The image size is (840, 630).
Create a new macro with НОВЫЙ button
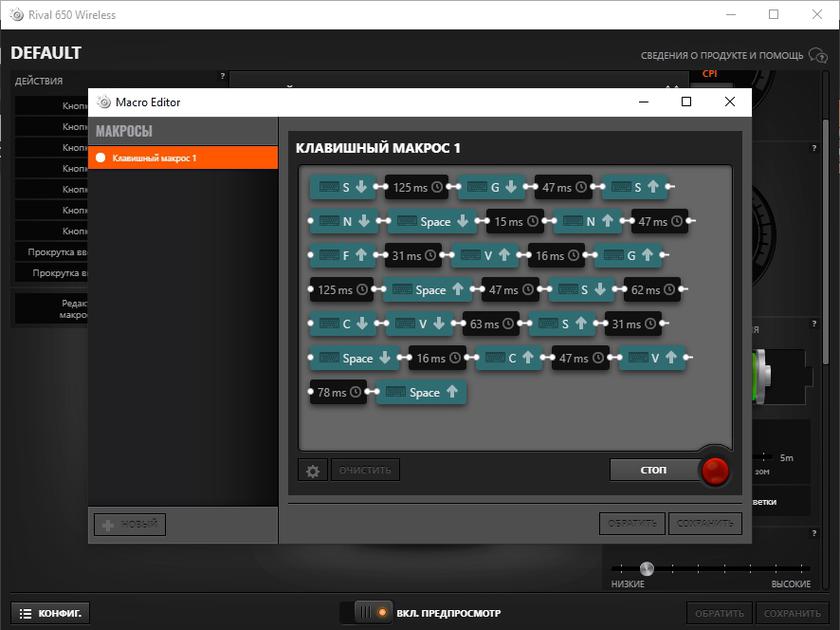point(130,524)
